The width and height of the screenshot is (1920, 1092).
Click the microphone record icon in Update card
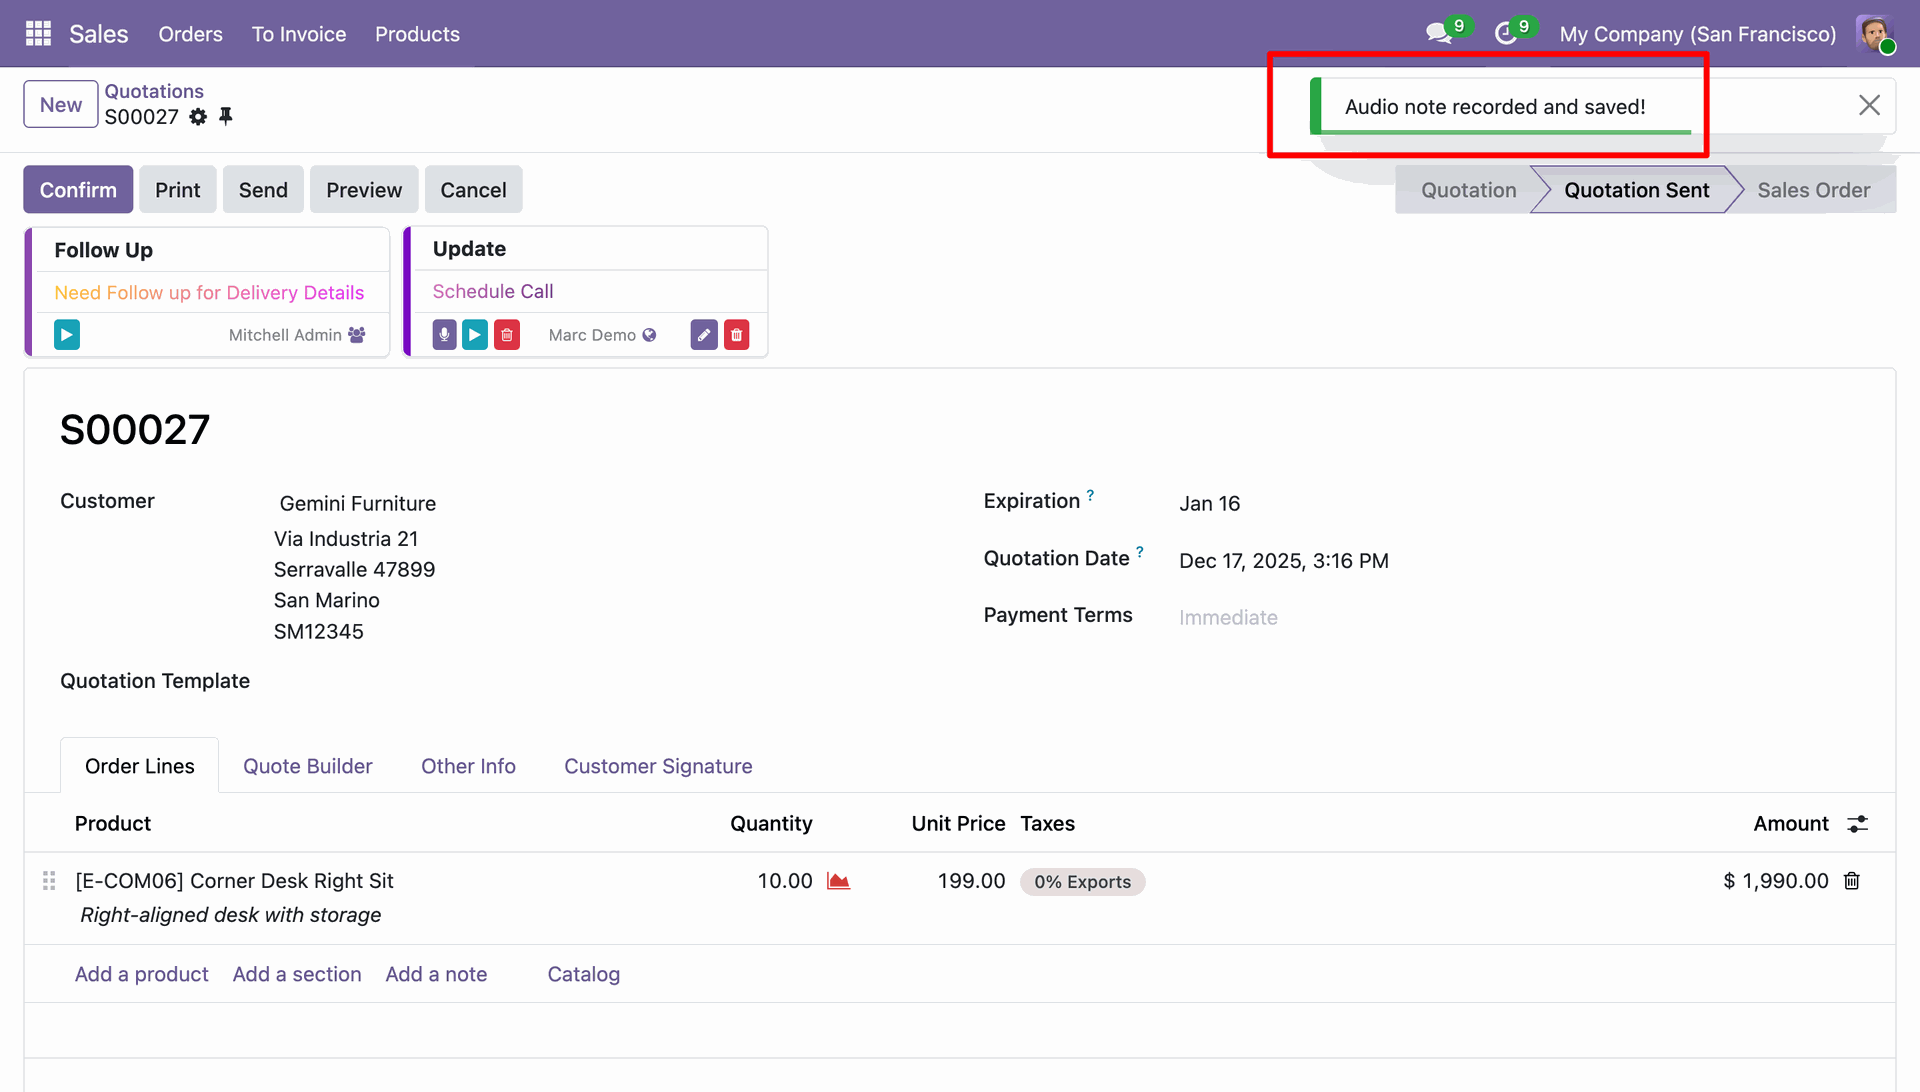(x=444, y=335)
